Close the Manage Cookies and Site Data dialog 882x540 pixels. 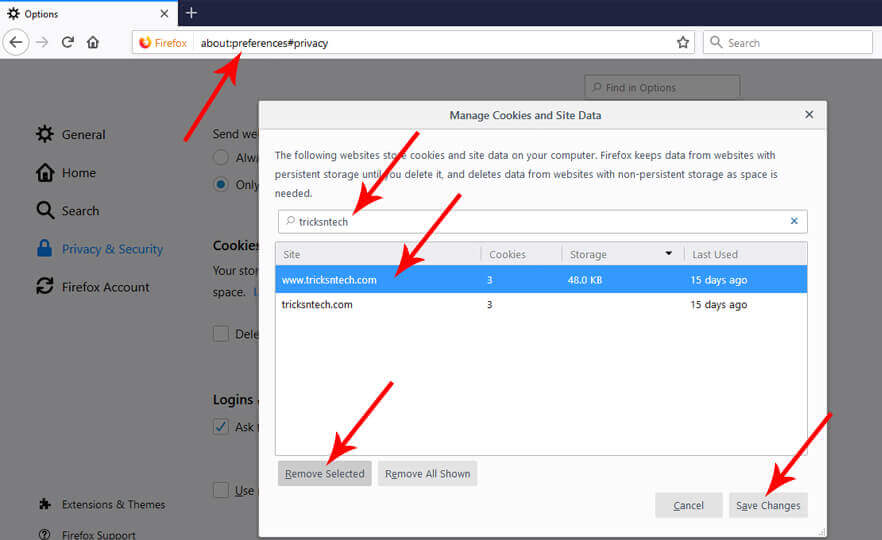tap(809, 115)
